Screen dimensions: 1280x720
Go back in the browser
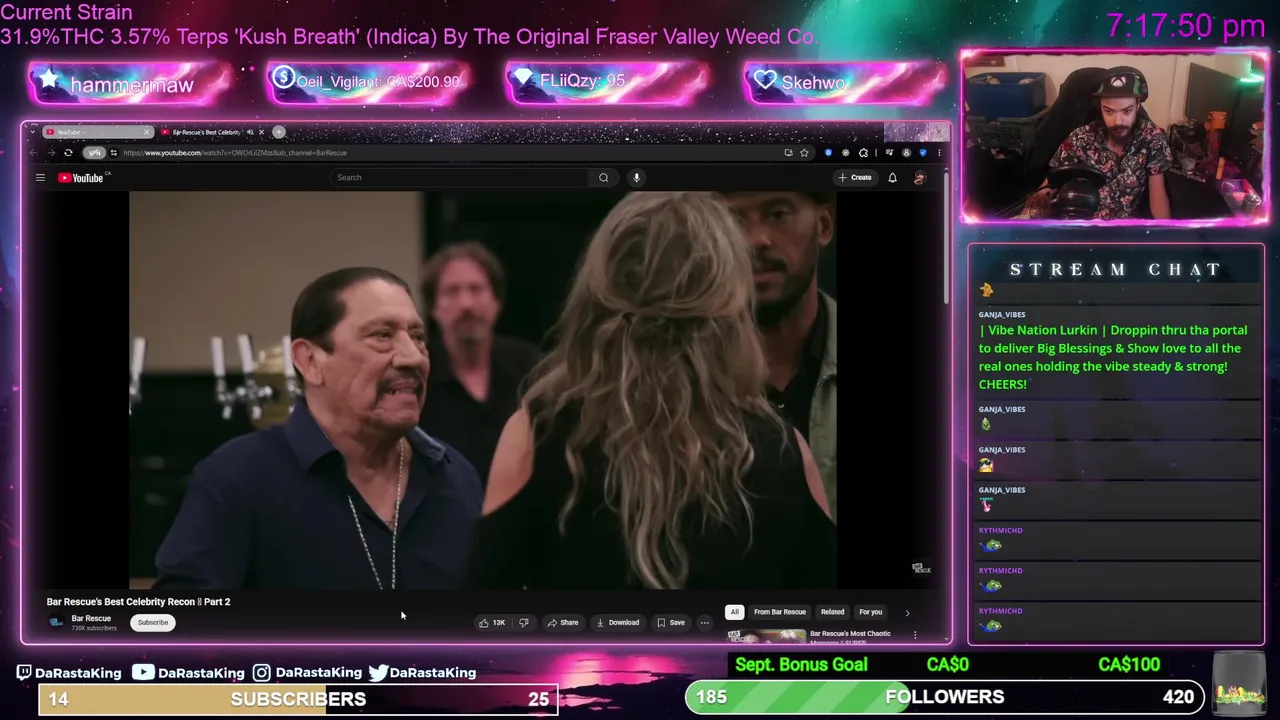point(34,153)
